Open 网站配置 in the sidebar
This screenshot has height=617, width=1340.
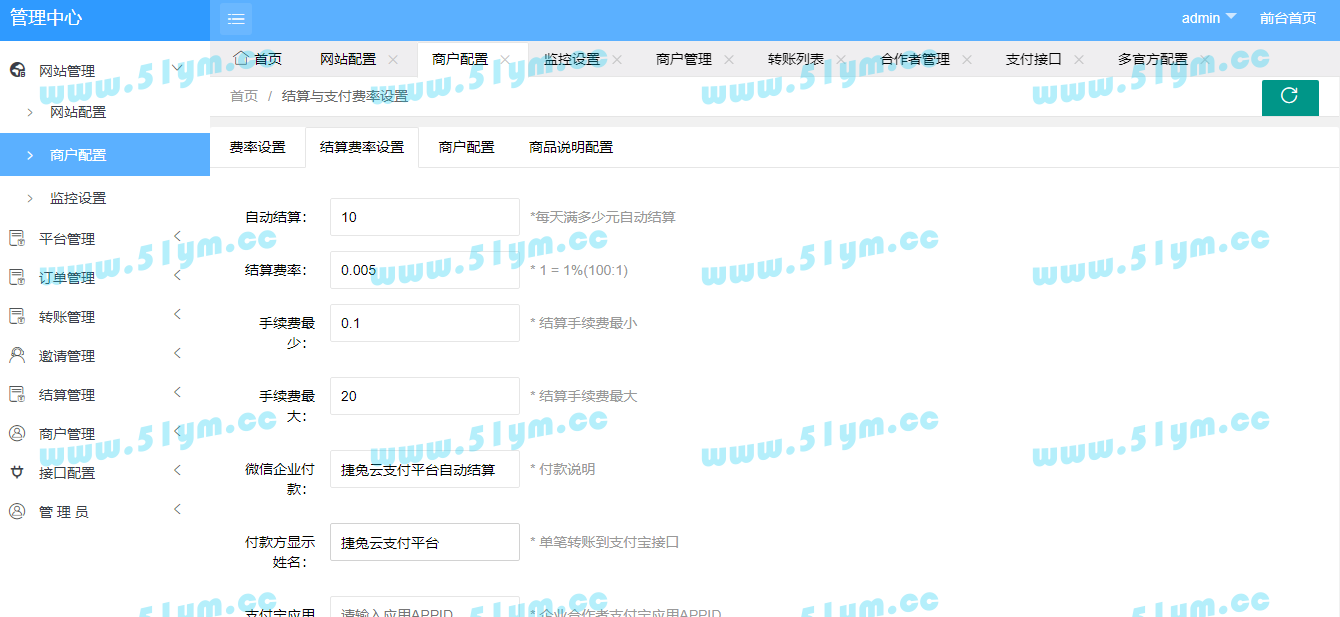click(x=105, y=112)
